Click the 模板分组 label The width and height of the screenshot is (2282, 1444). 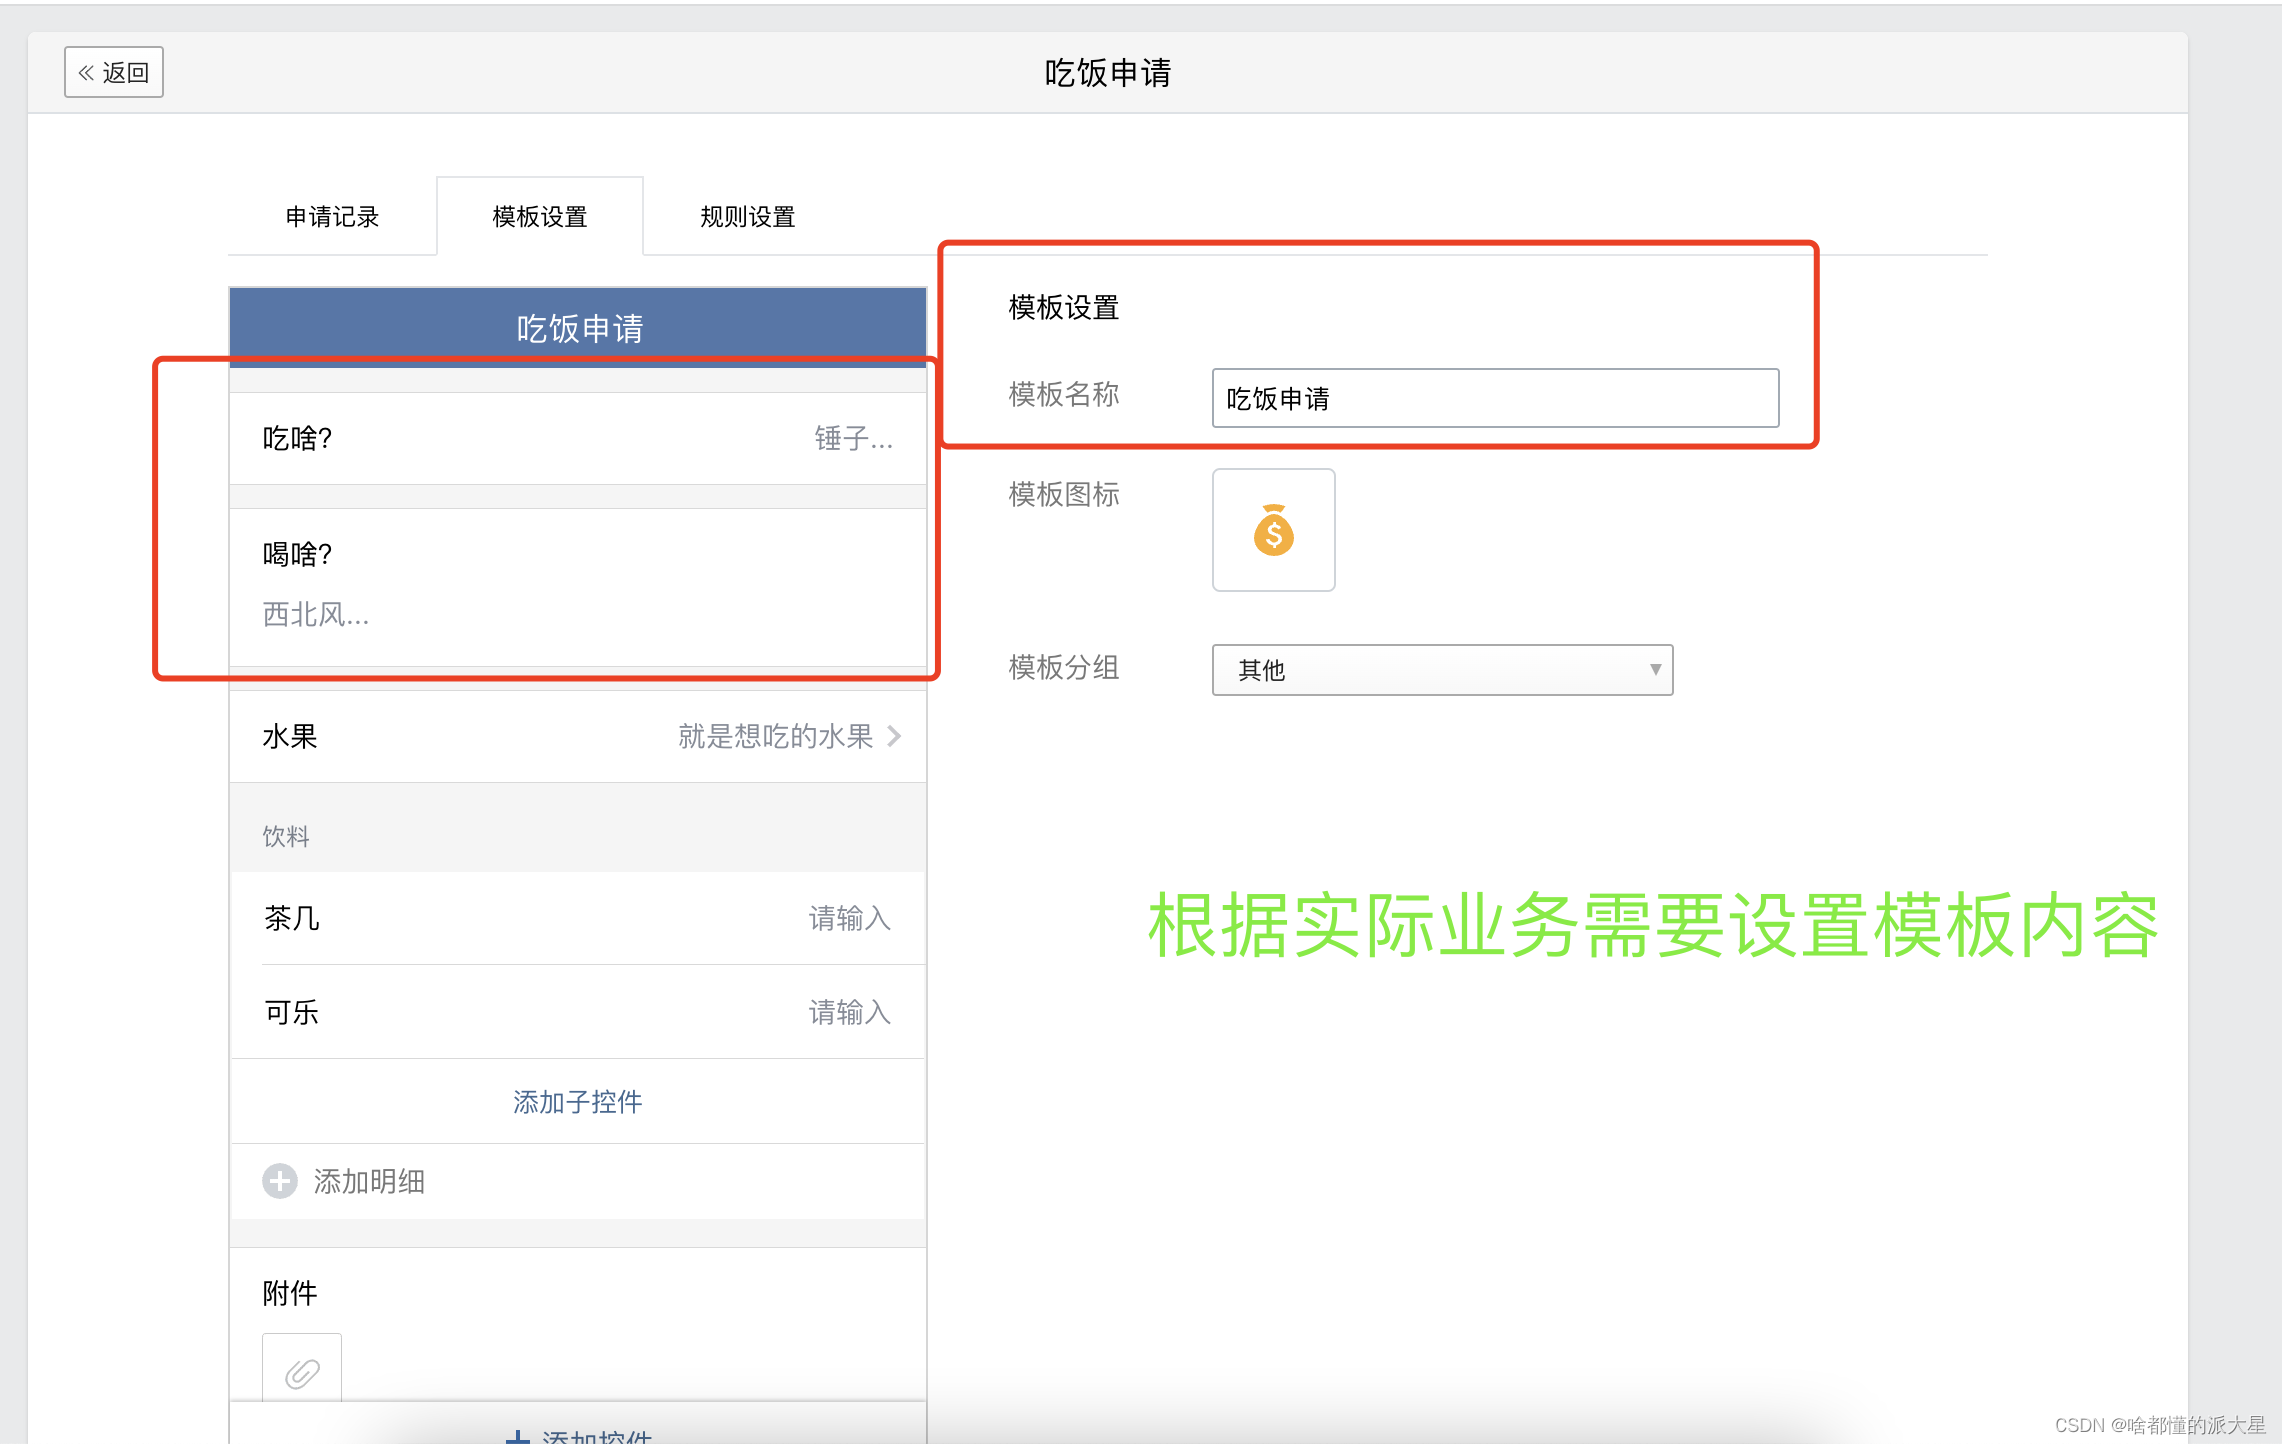1064,667
